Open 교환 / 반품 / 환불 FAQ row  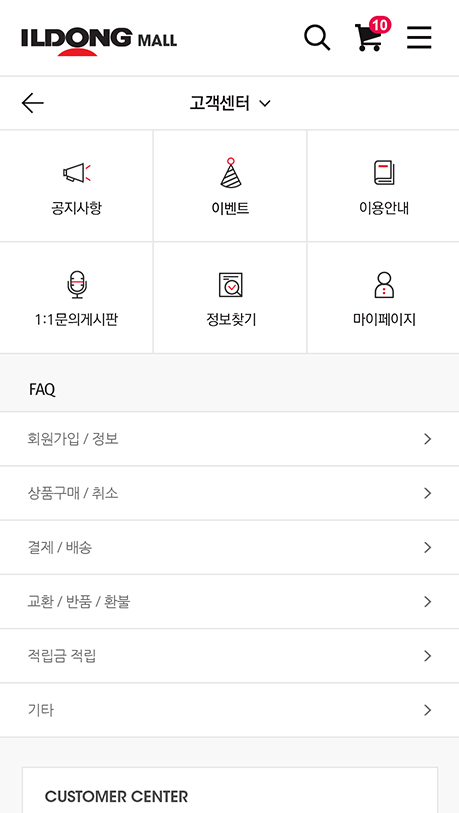point(229,601)
